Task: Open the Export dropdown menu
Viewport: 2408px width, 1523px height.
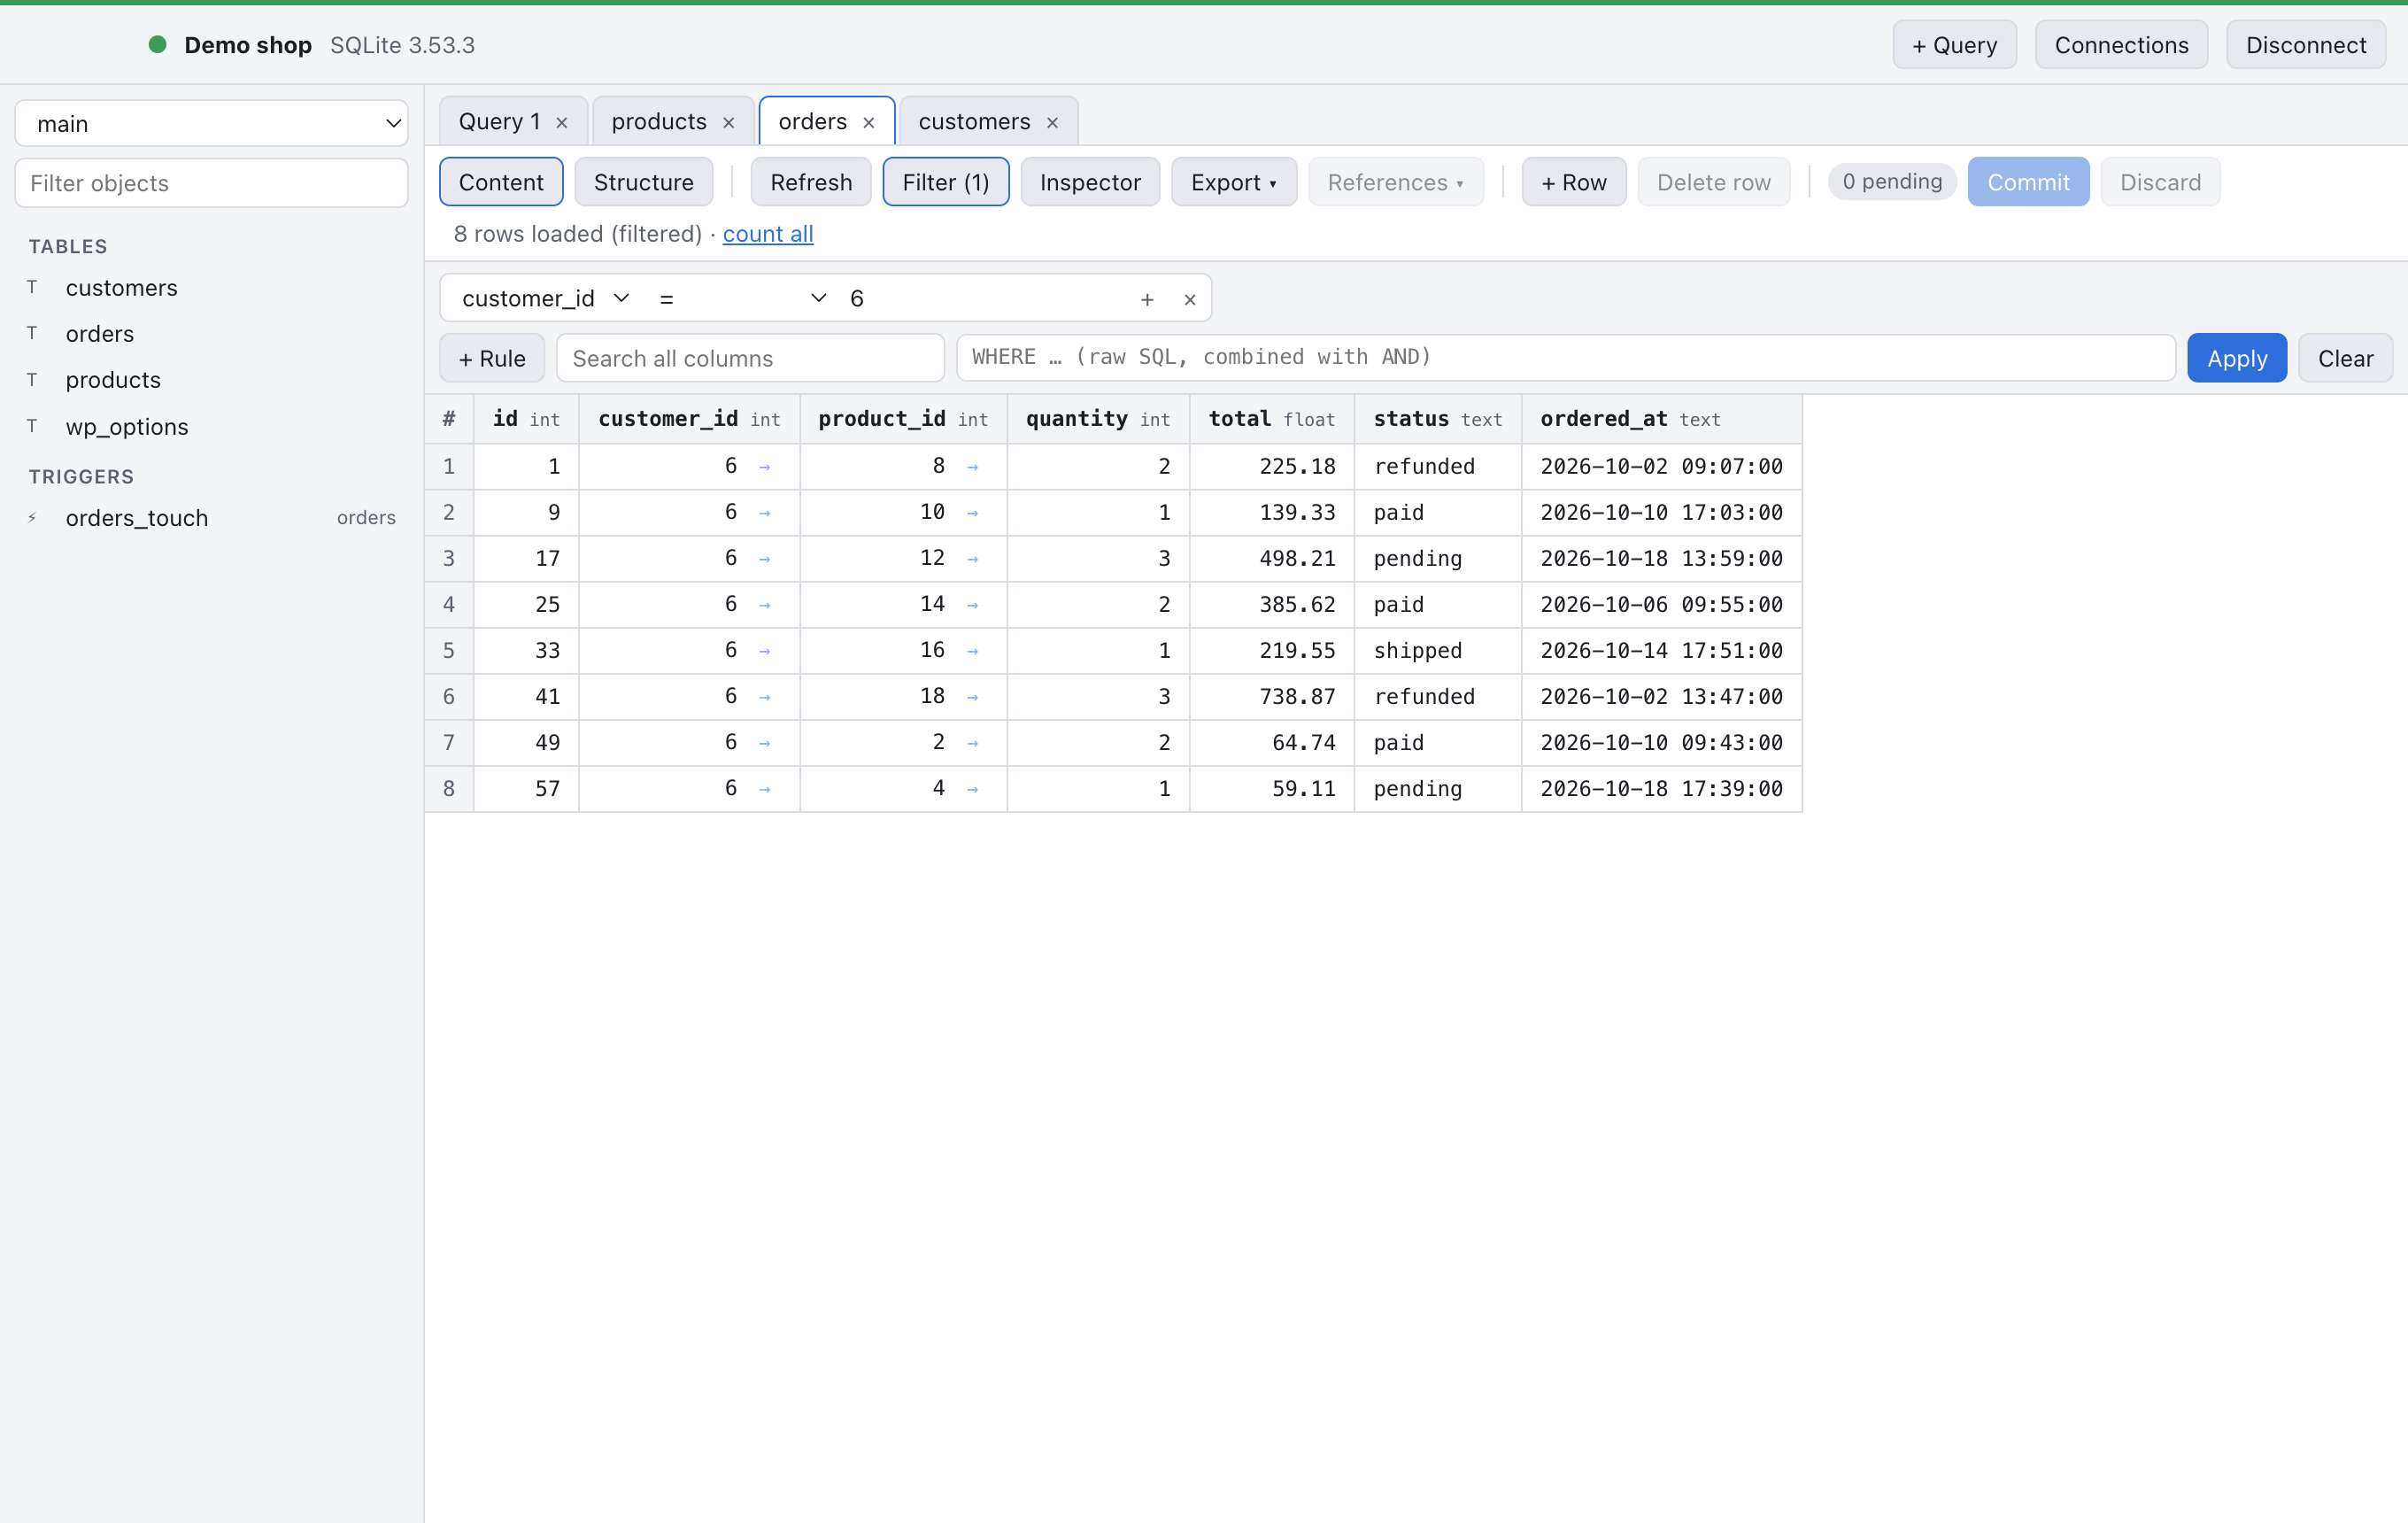Action: click(1233, 182)
